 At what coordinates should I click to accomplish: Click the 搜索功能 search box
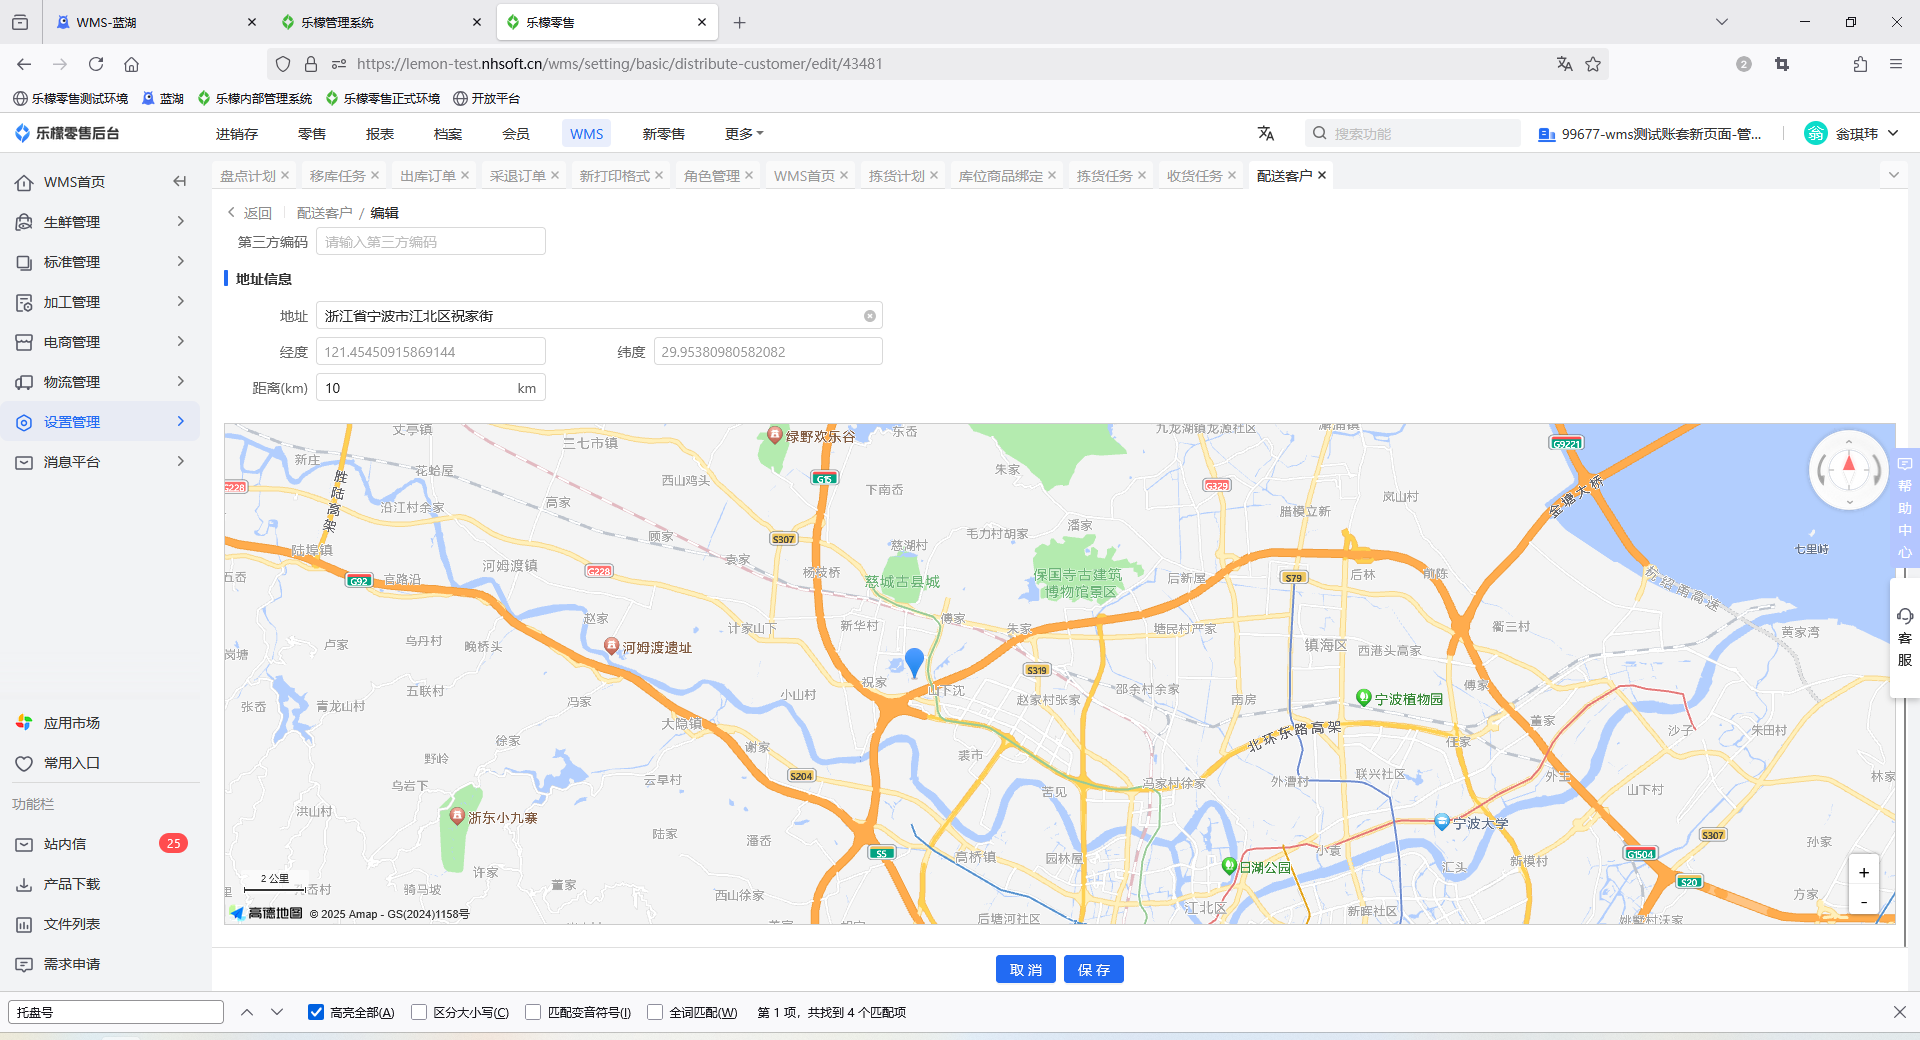click(x=1413, y=133)
